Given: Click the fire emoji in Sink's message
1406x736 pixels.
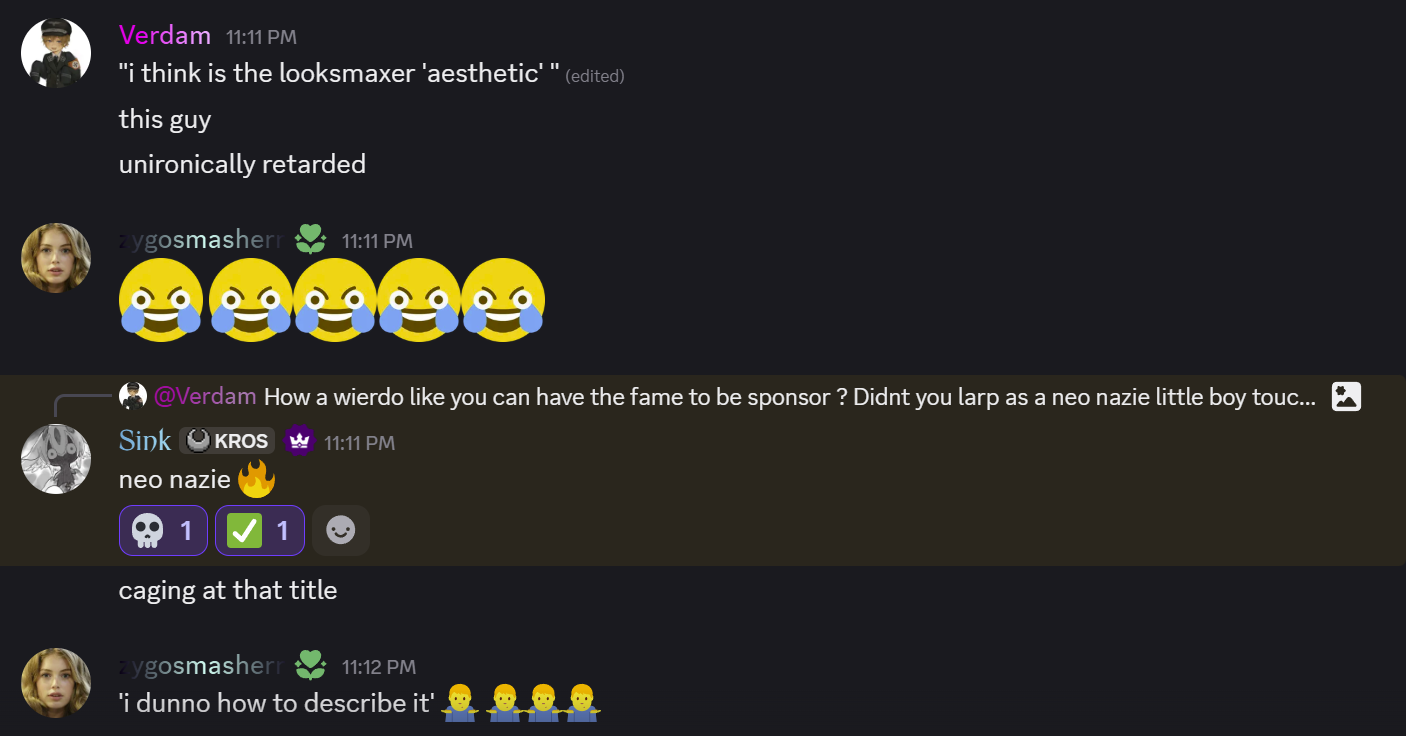Looking at the screenshot, I should (257, 479).
